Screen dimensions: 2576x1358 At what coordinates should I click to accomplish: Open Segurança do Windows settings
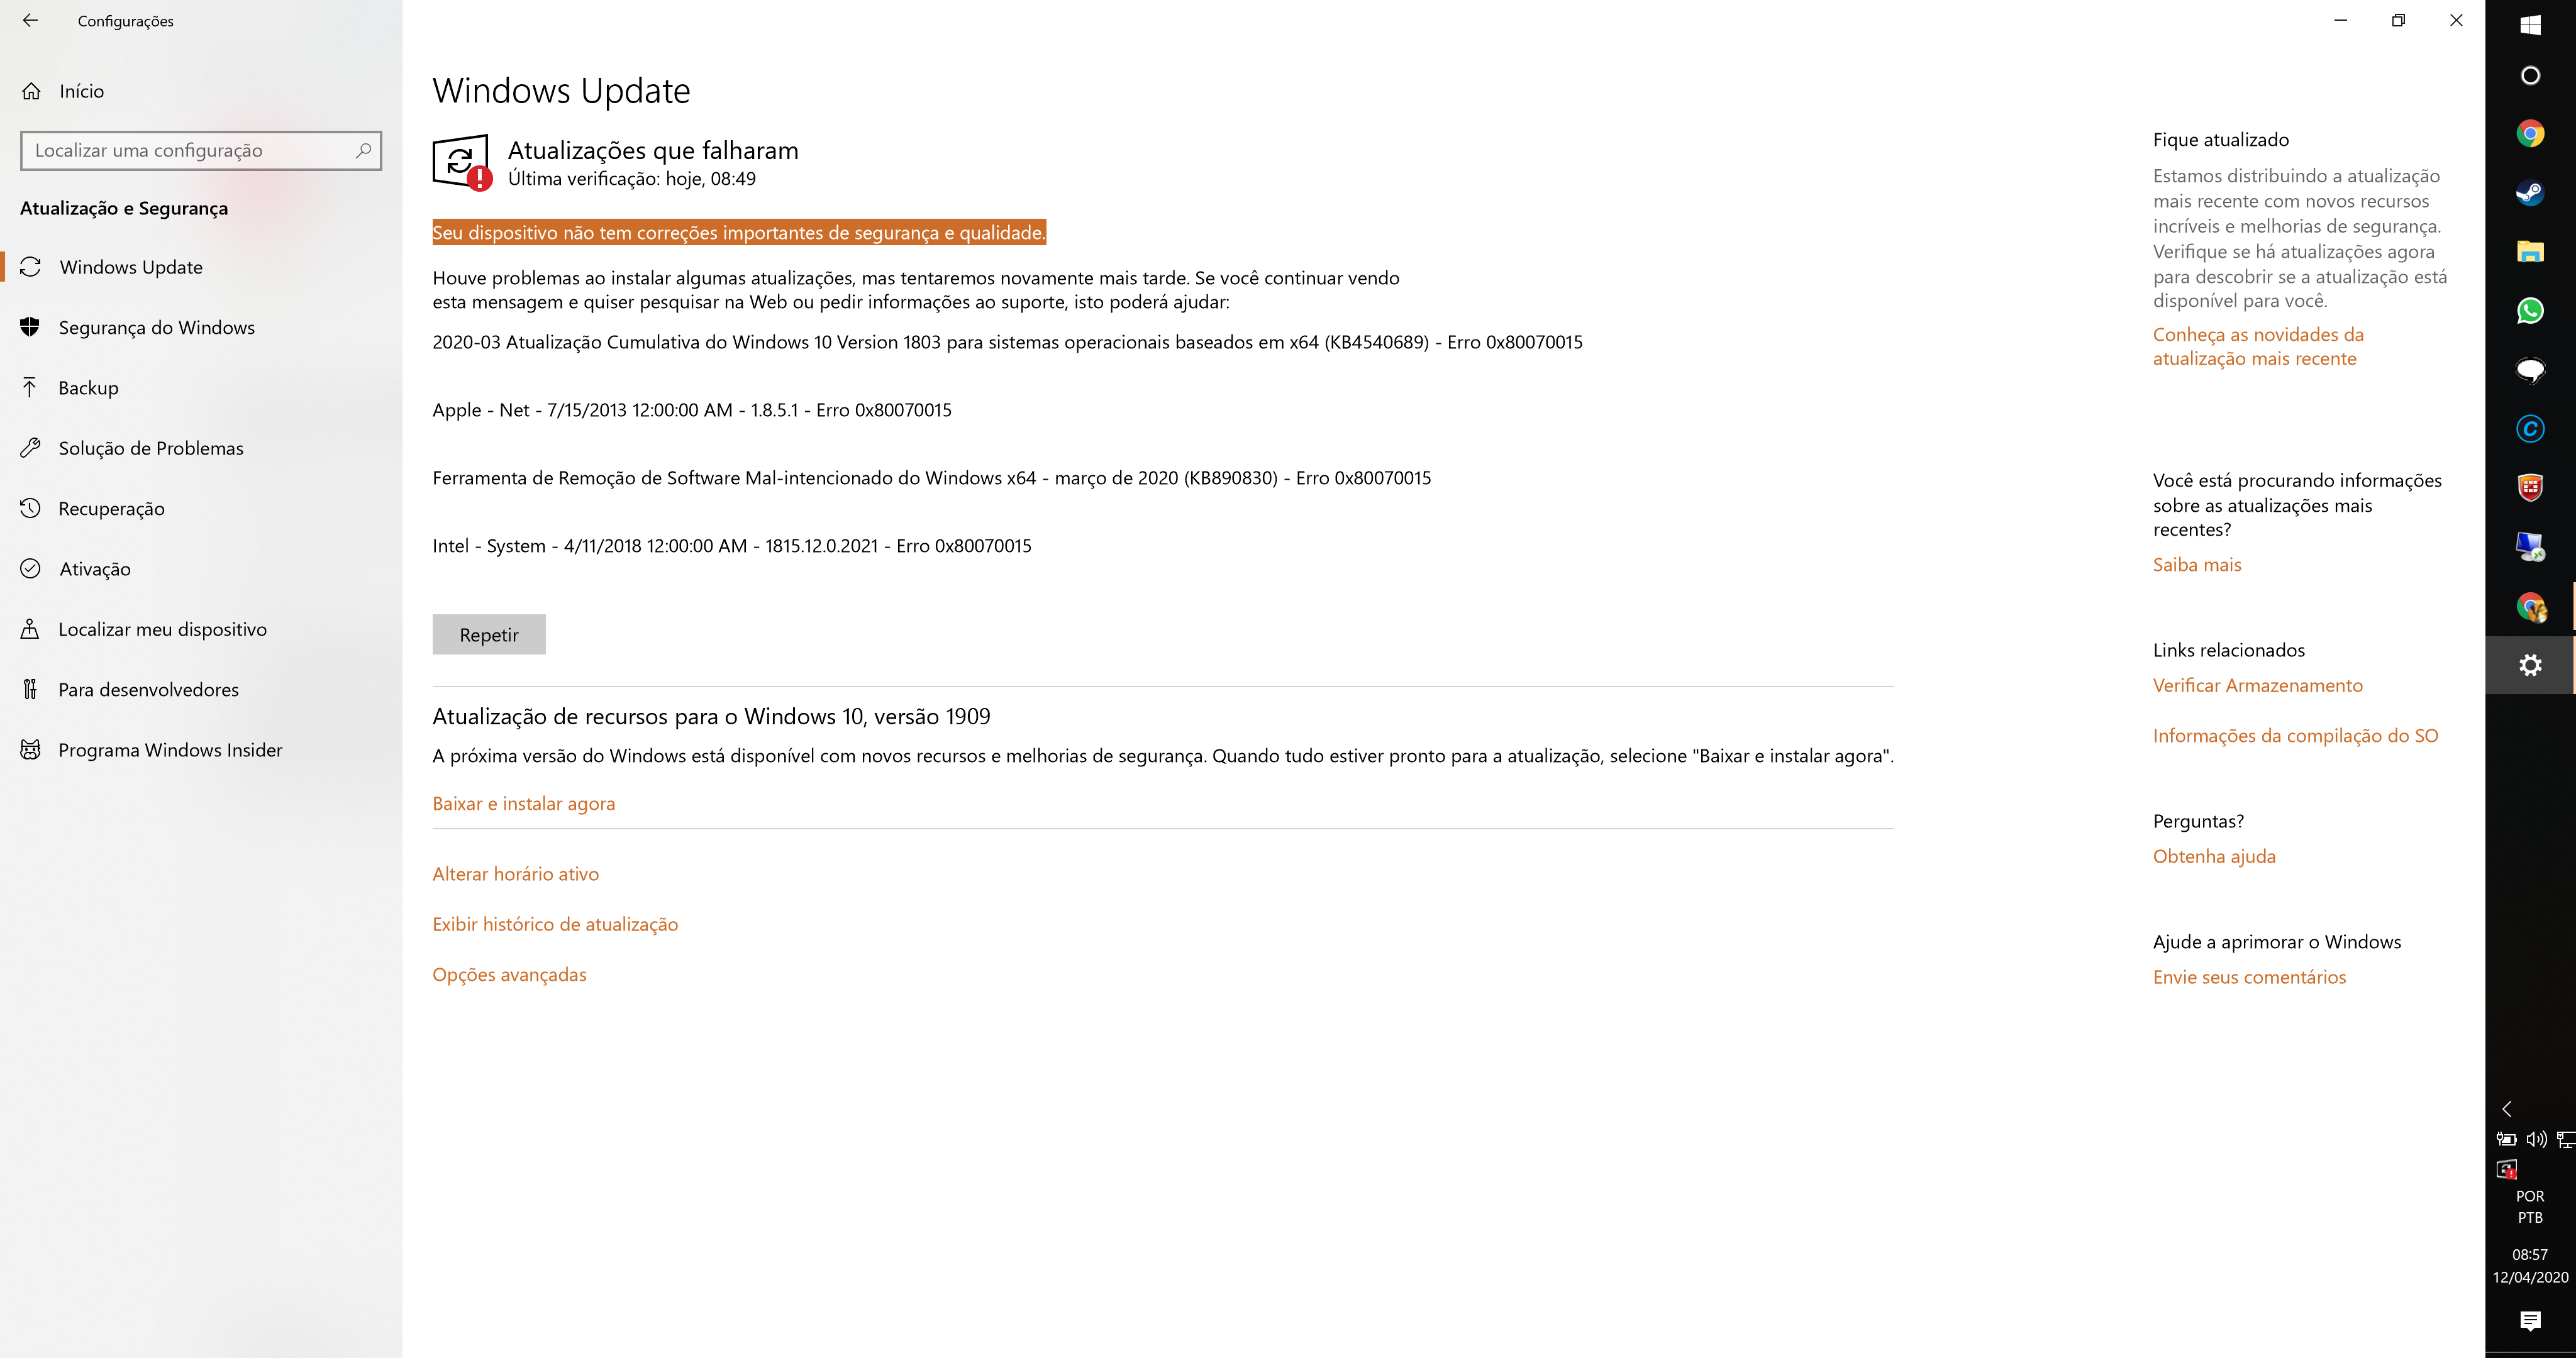[x=157, y=327]
